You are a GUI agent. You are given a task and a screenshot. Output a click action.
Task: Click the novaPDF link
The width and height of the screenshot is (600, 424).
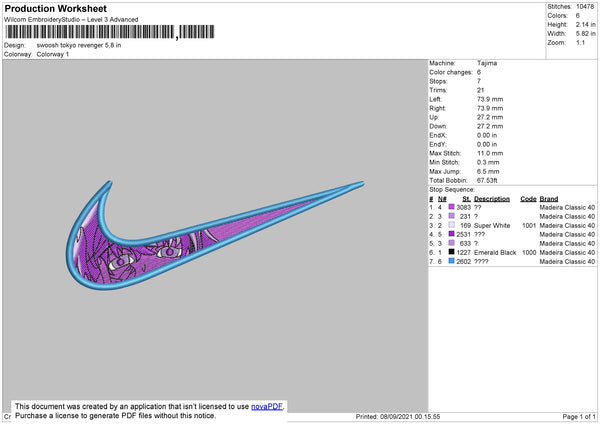(x=267, y=406)
